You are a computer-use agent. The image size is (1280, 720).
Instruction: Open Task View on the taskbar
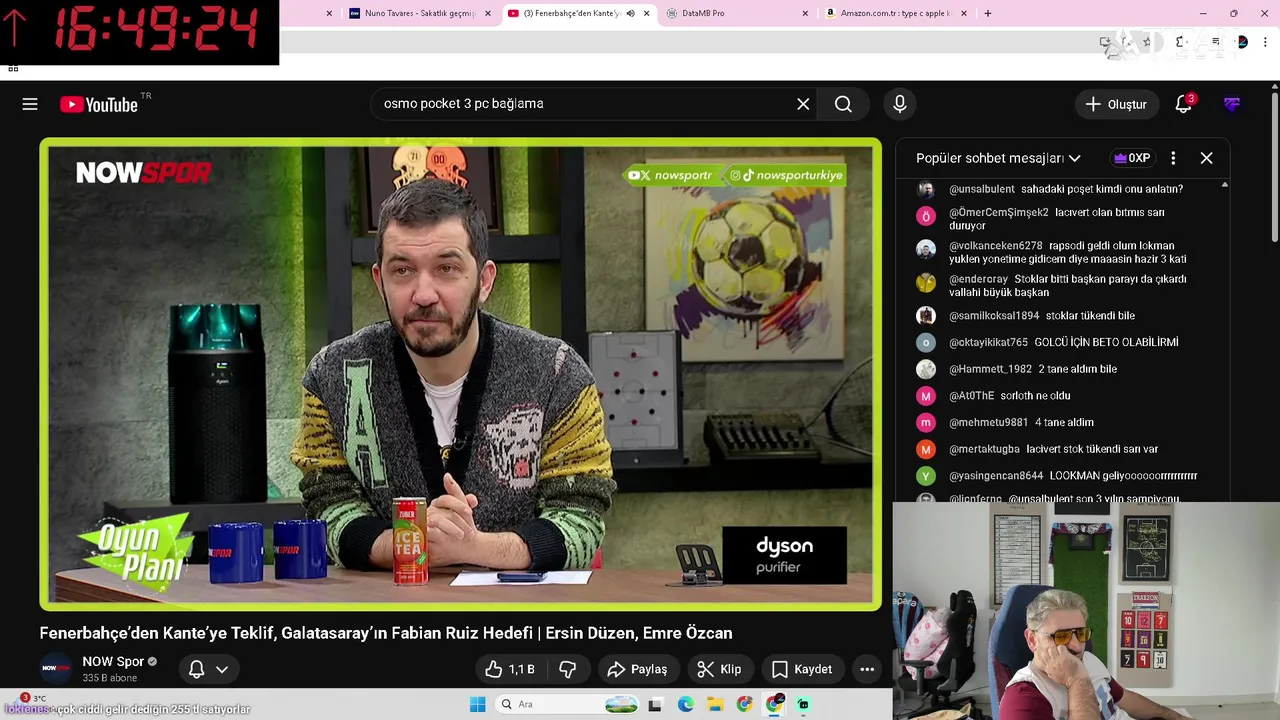655,704
